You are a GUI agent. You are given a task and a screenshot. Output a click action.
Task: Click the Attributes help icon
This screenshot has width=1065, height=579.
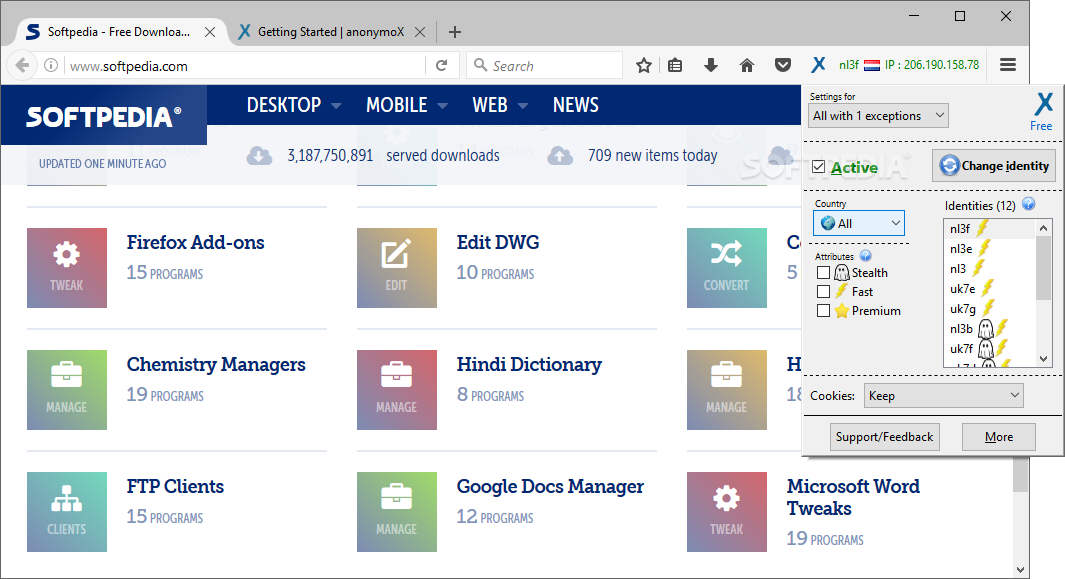(865, 256)
